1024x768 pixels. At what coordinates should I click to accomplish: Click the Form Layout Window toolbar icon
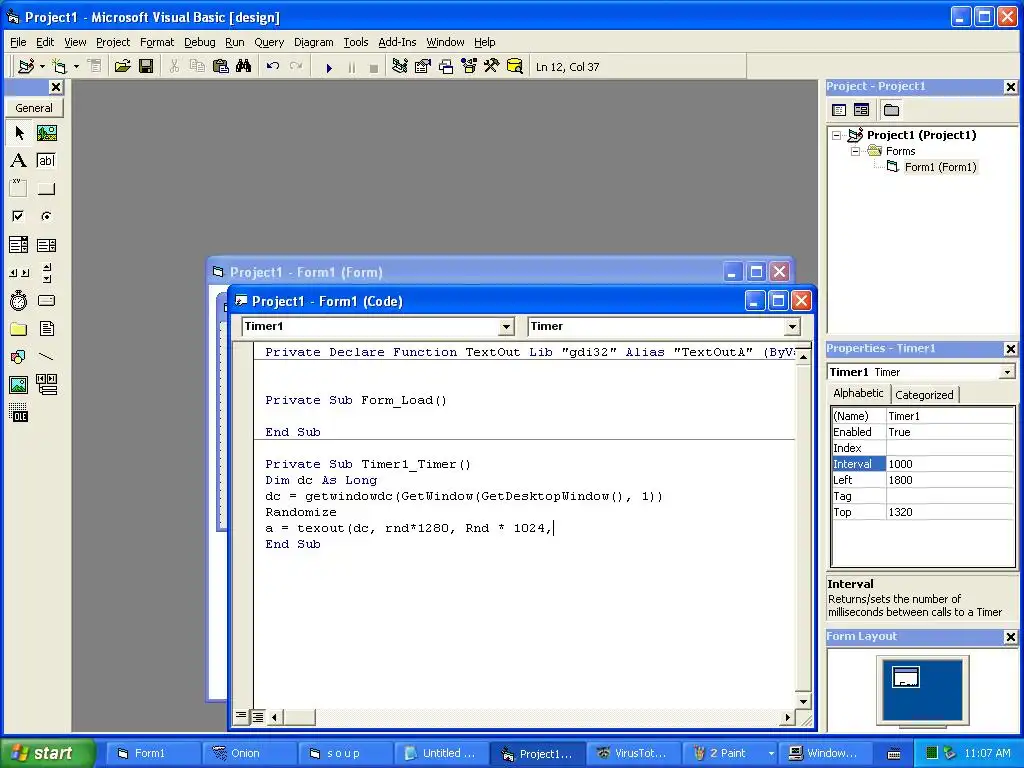[446, 67]
